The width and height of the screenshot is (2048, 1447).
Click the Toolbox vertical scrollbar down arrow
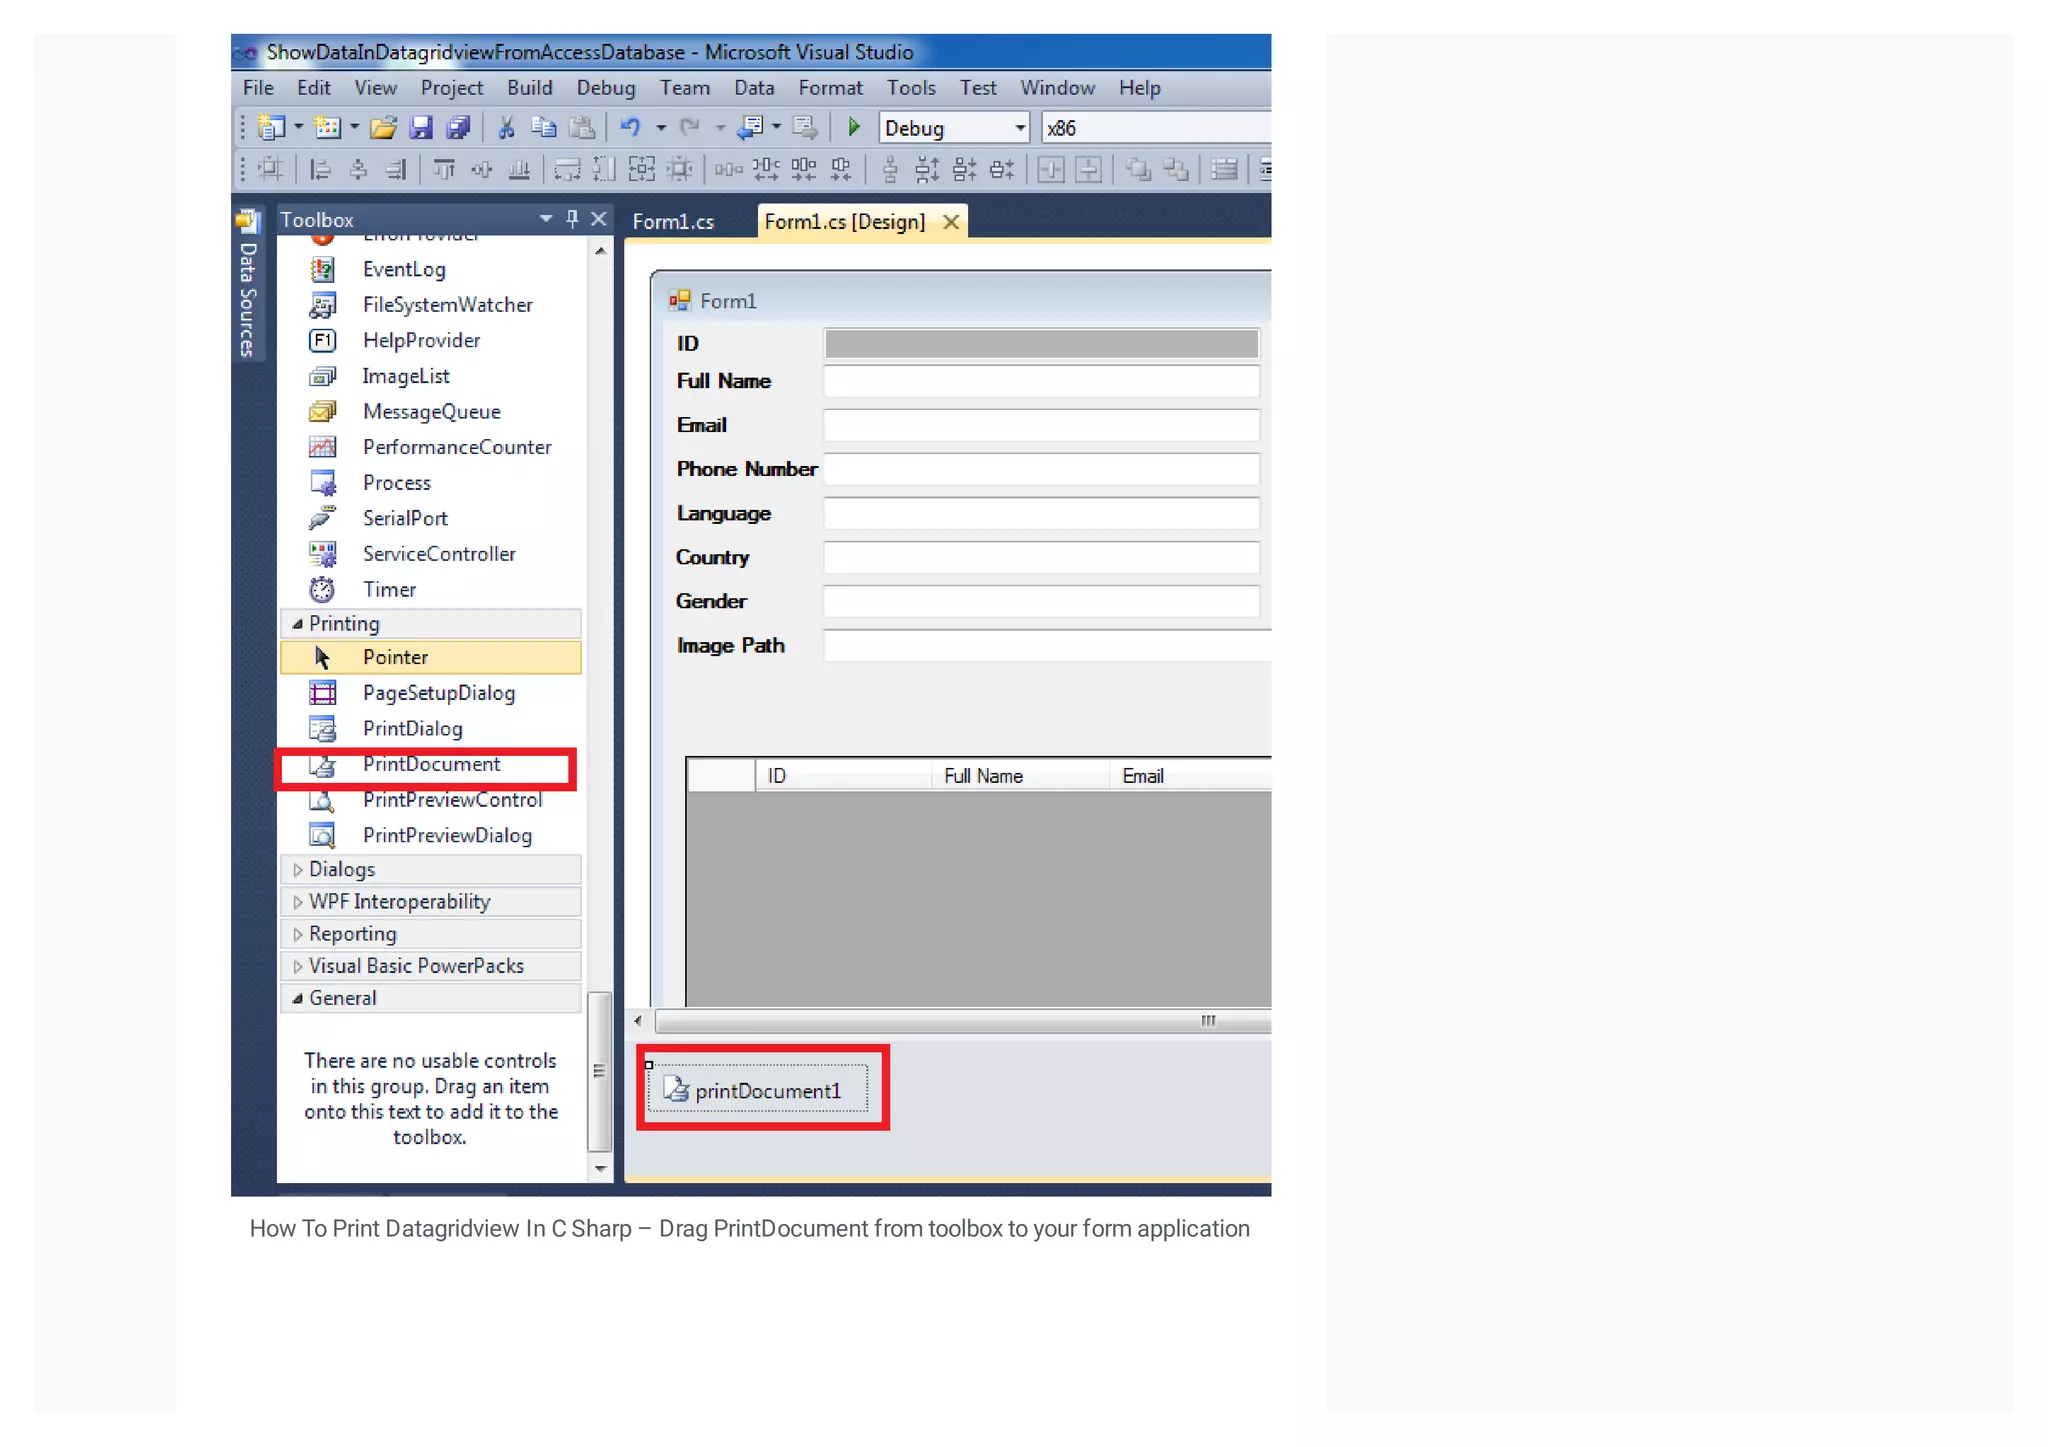[x=600, y=1168]
